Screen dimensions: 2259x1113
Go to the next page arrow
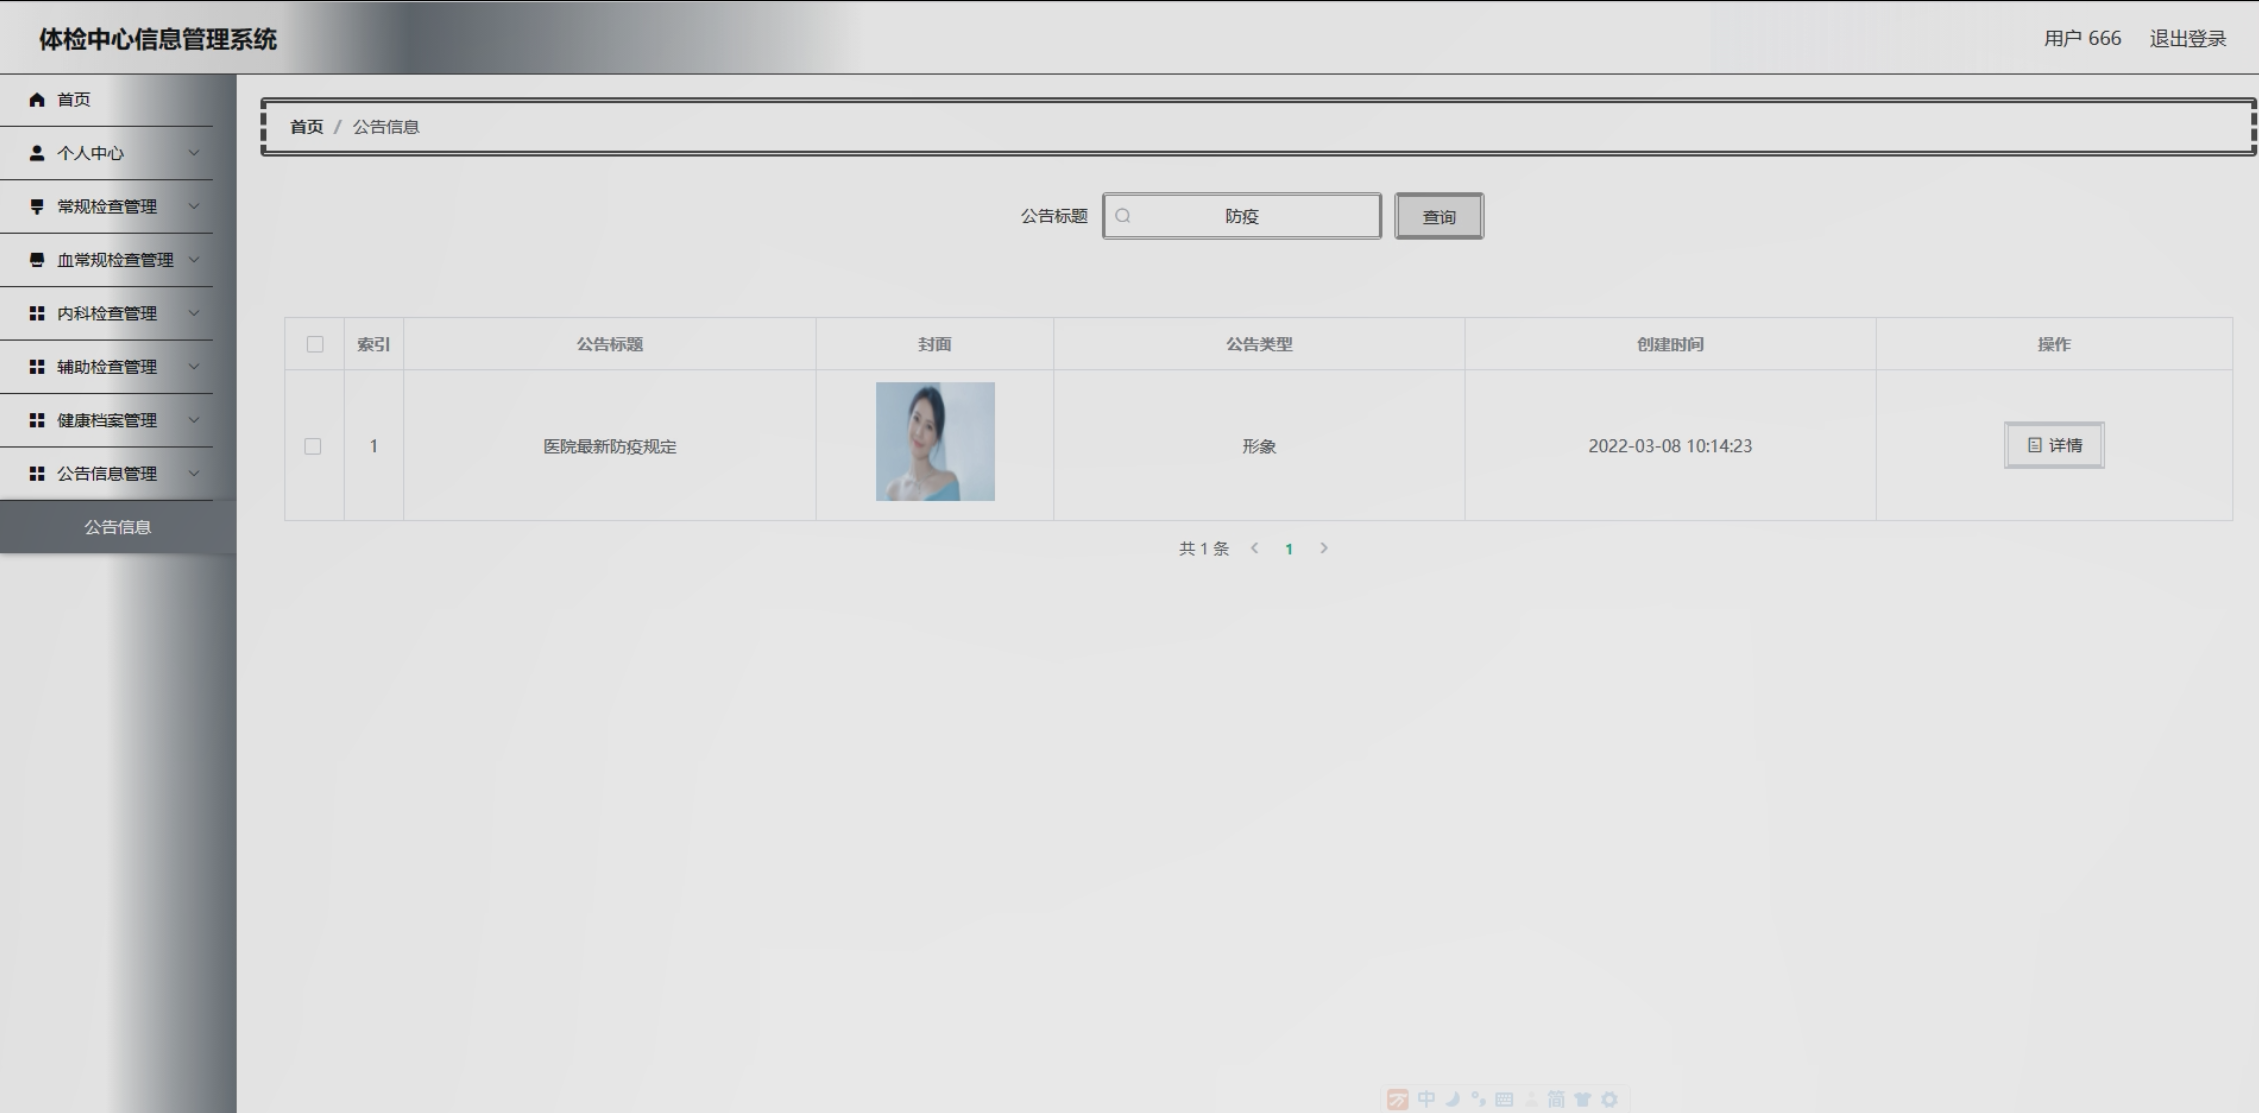click(x=1323, y=548)
